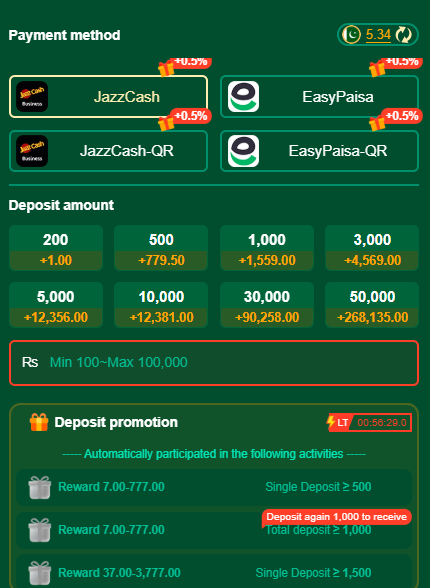Image resolution: width=430 pixels, height=588 pixels.
Task: Click the balance refresh arrows icon
Action: click(x=404, y=35)
